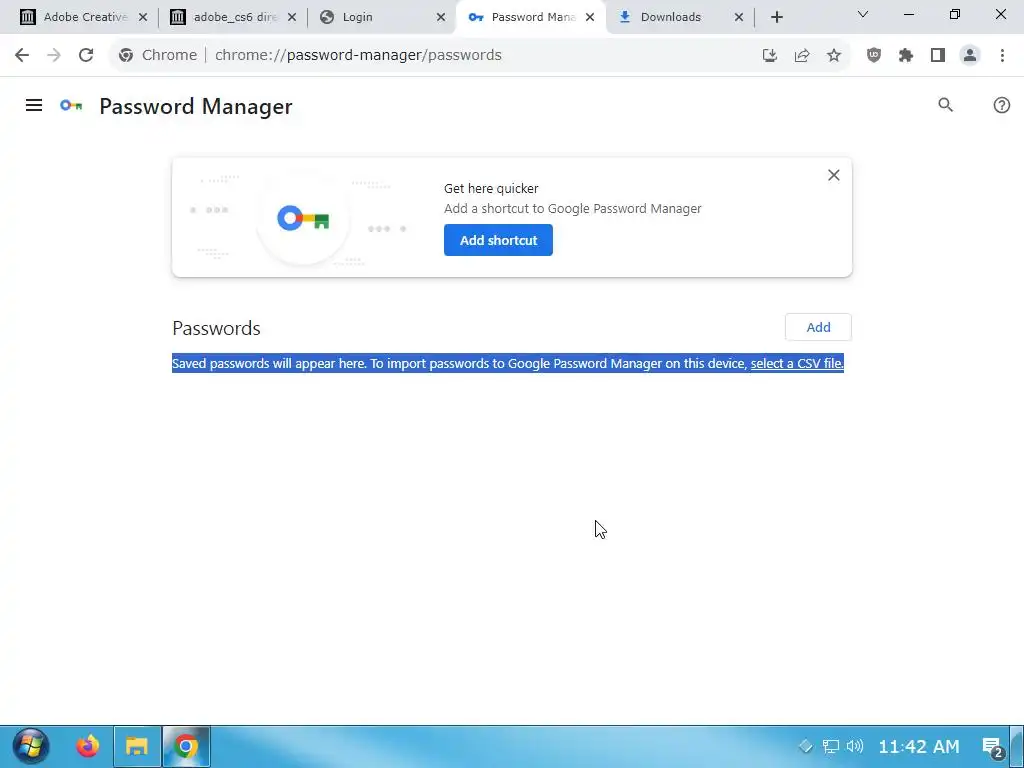Click the diamond tray icon
This screenshot has width=1024, height=768.
coord(805,746)
